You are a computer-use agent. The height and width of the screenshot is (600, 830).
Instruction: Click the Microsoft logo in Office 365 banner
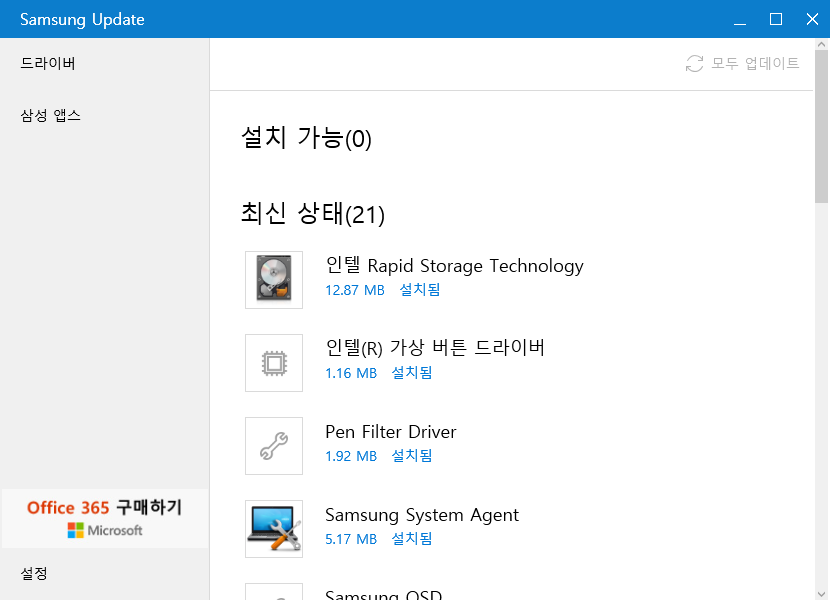(75, 530)
